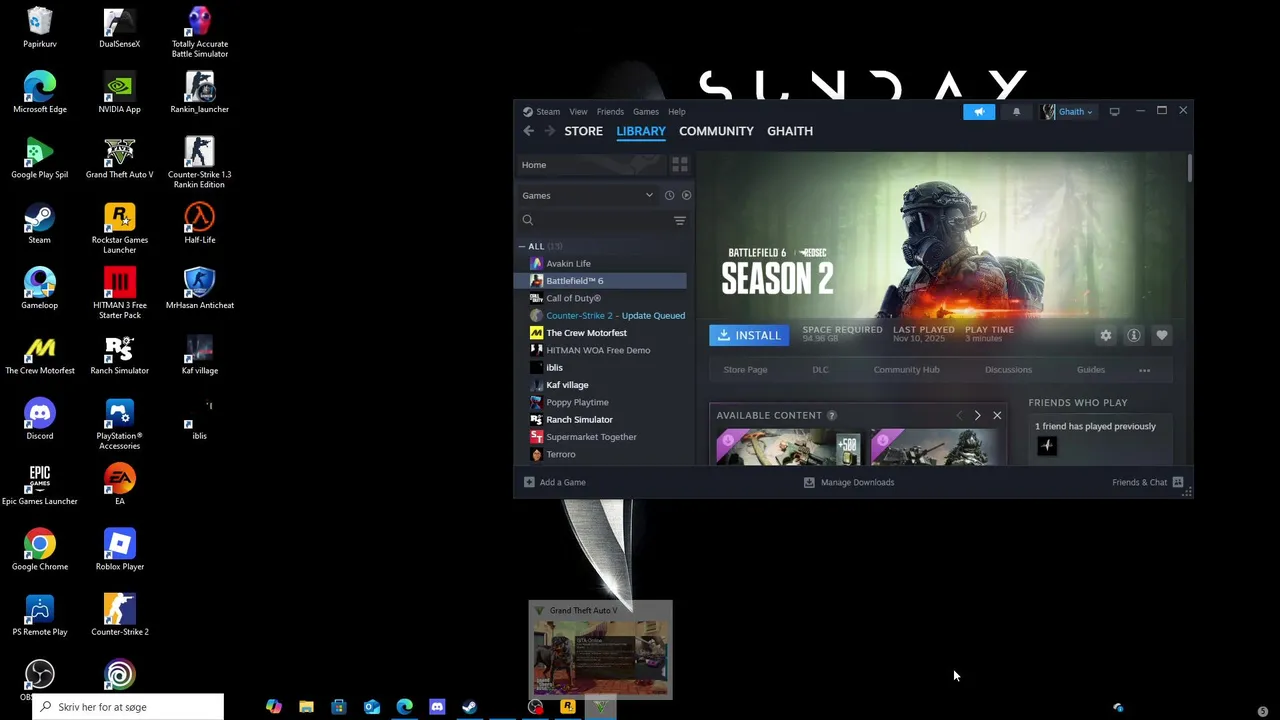
Task: Switch to the LIBRARY tab
Action: coord(641,131)
